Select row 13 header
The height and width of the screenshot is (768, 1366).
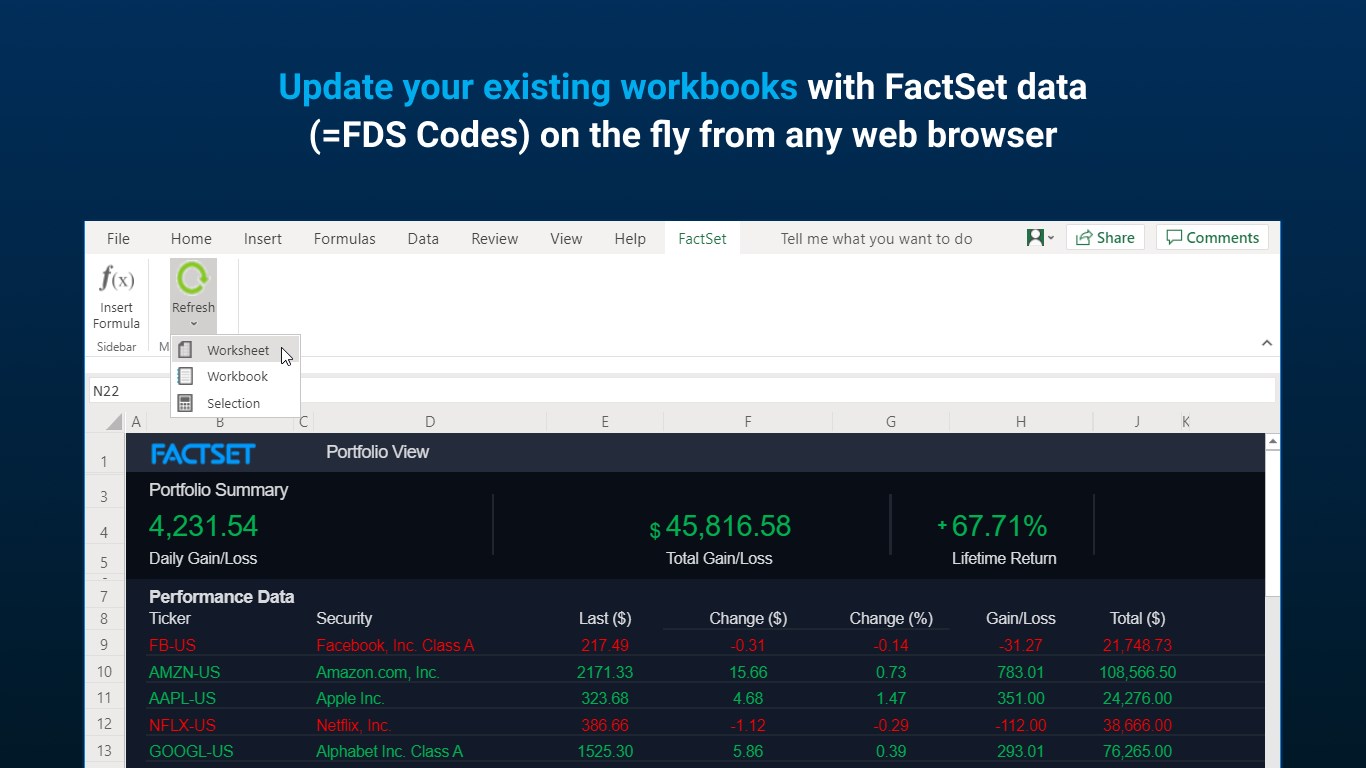click(x=105, y=751)
